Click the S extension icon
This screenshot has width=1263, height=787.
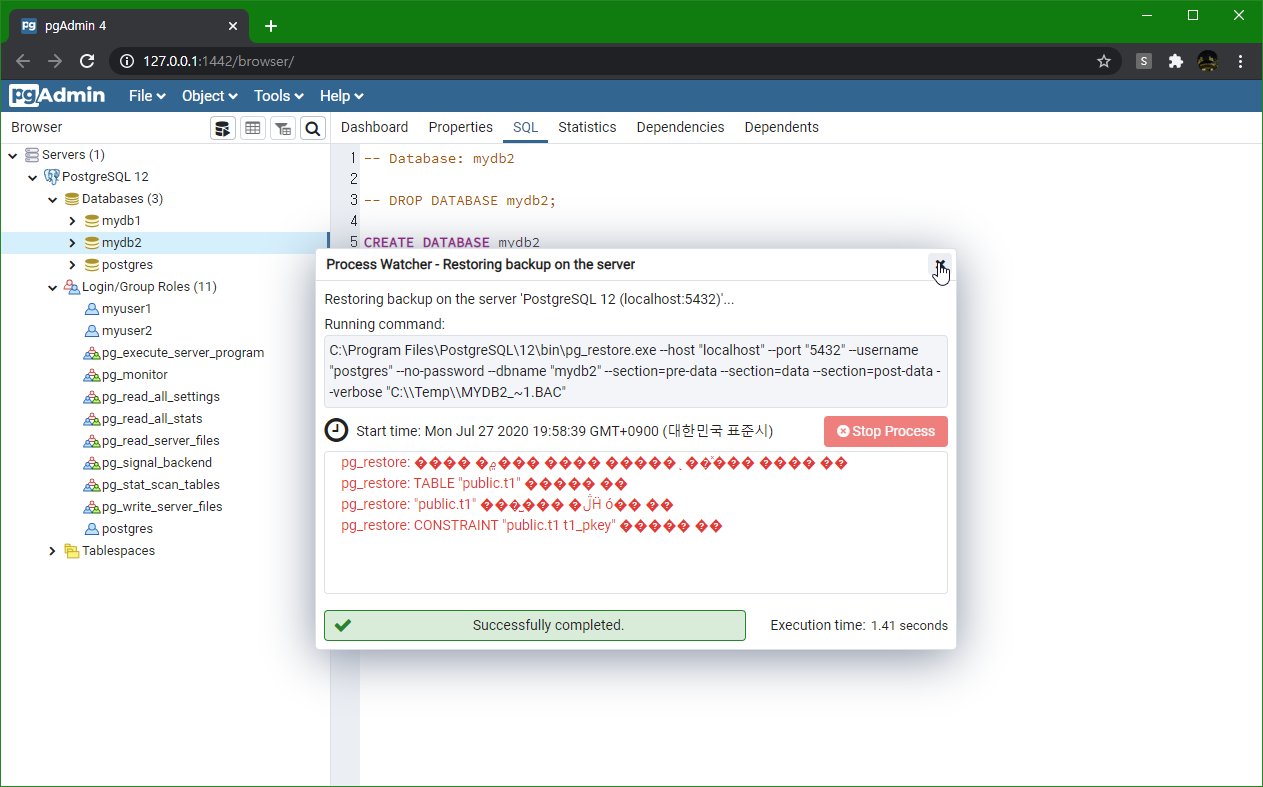click(x=1144, y=61)
